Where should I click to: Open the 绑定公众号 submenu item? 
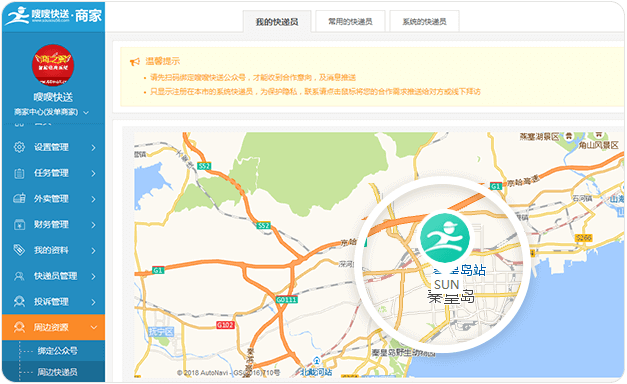pos(58,351)
